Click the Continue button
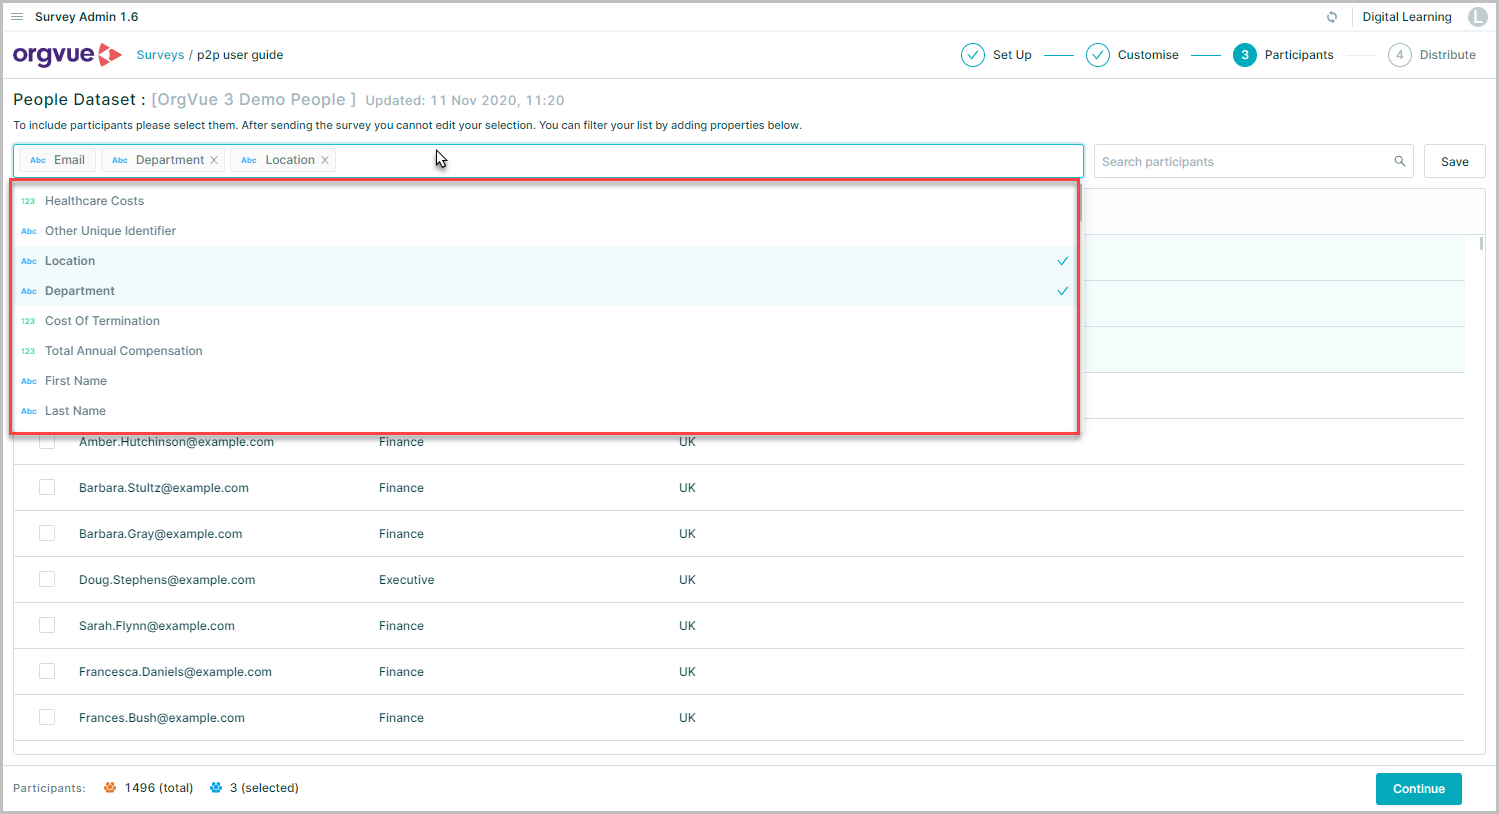 (1418, 789)
